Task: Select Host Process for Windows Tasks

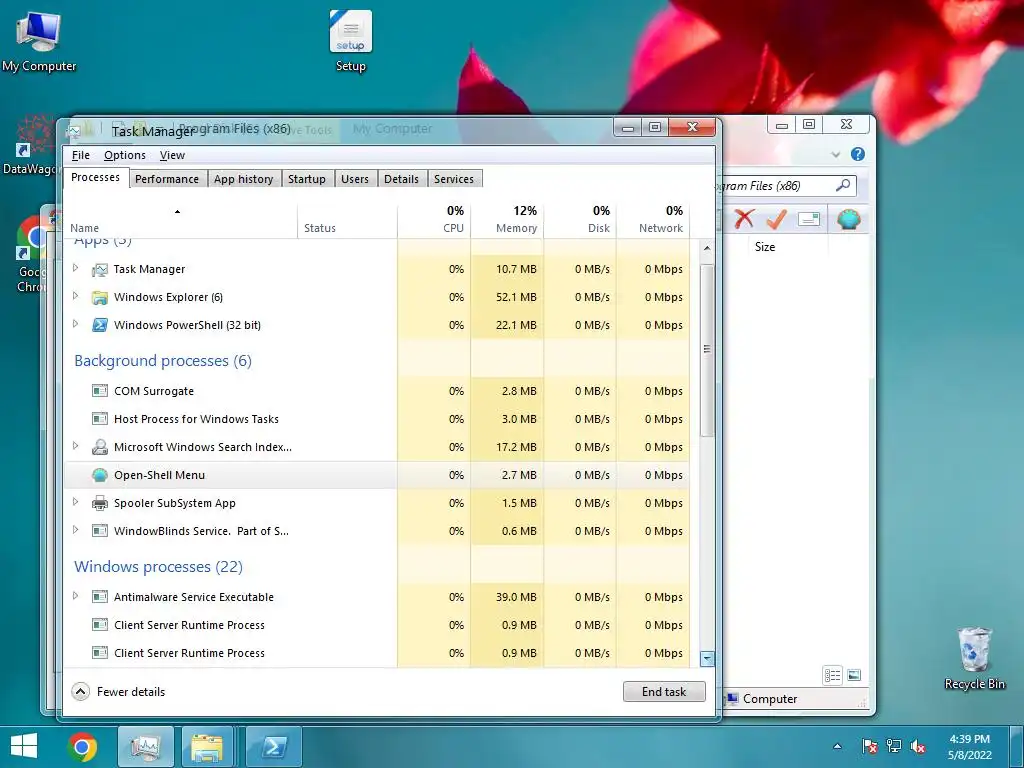Action: pyautogui.click(x=377, y=419)
